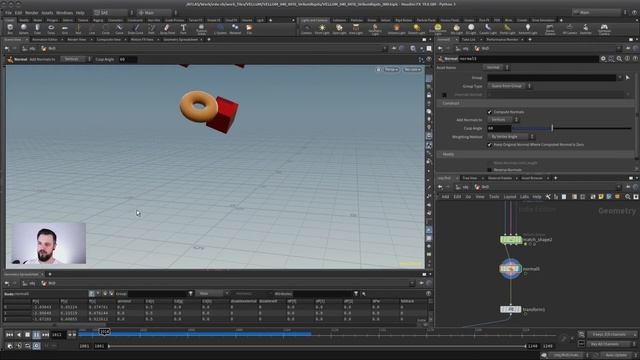The image size is (640, 360).
Task: Add a Spot Light from the shelf
Action: pos(339,29)
